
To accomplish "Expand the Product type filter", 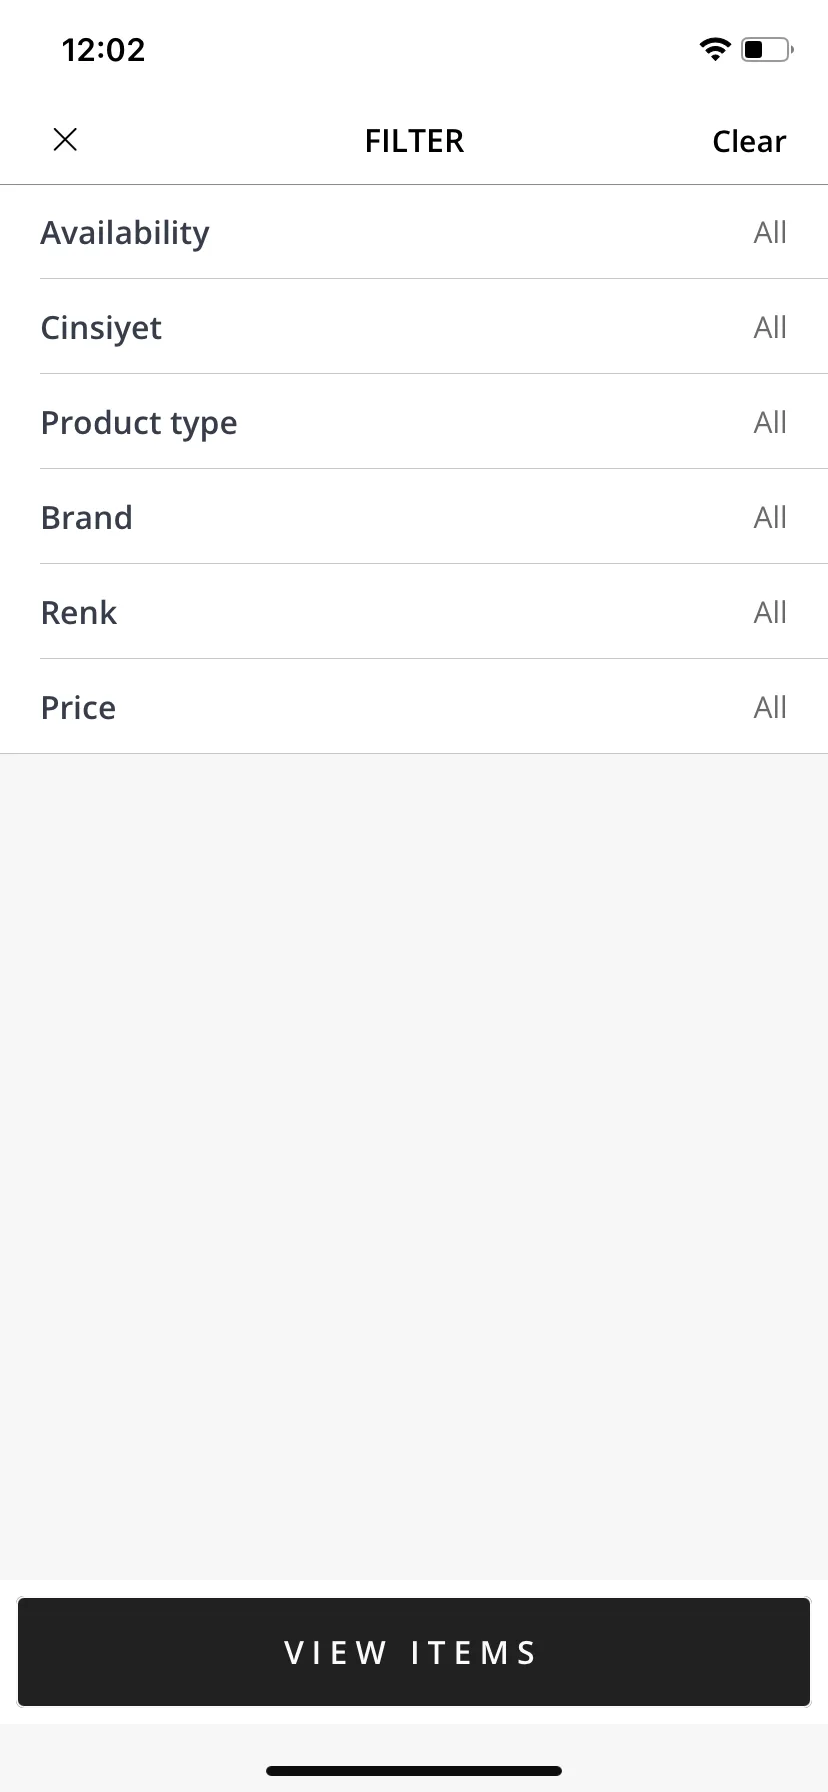I will [x=414, y=422].
